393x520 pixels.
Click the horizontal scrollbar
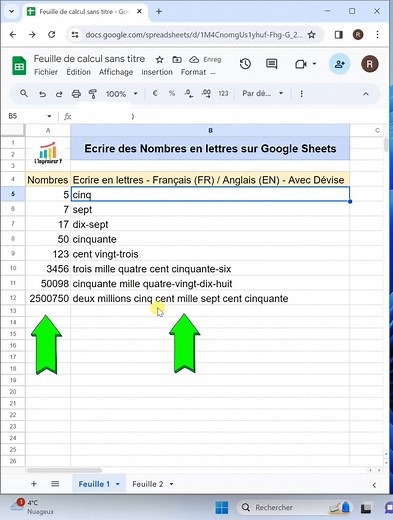tap(64, 470)
